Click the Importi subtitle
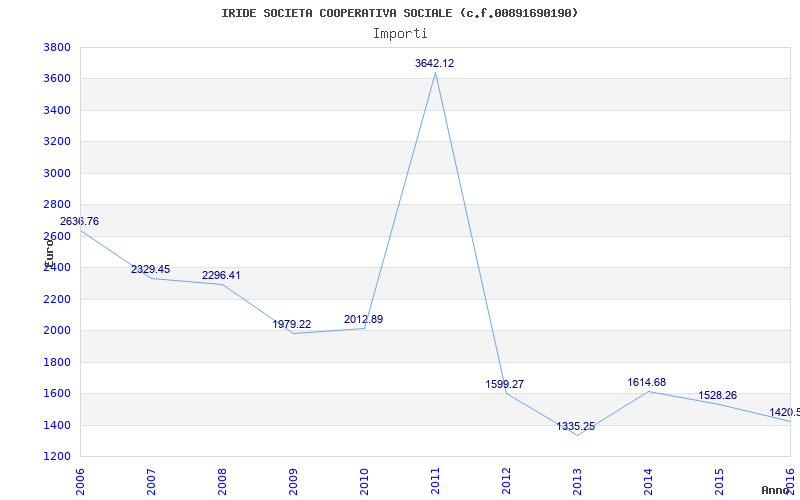This screenshot has height=500, width=800. coord(400,34)
